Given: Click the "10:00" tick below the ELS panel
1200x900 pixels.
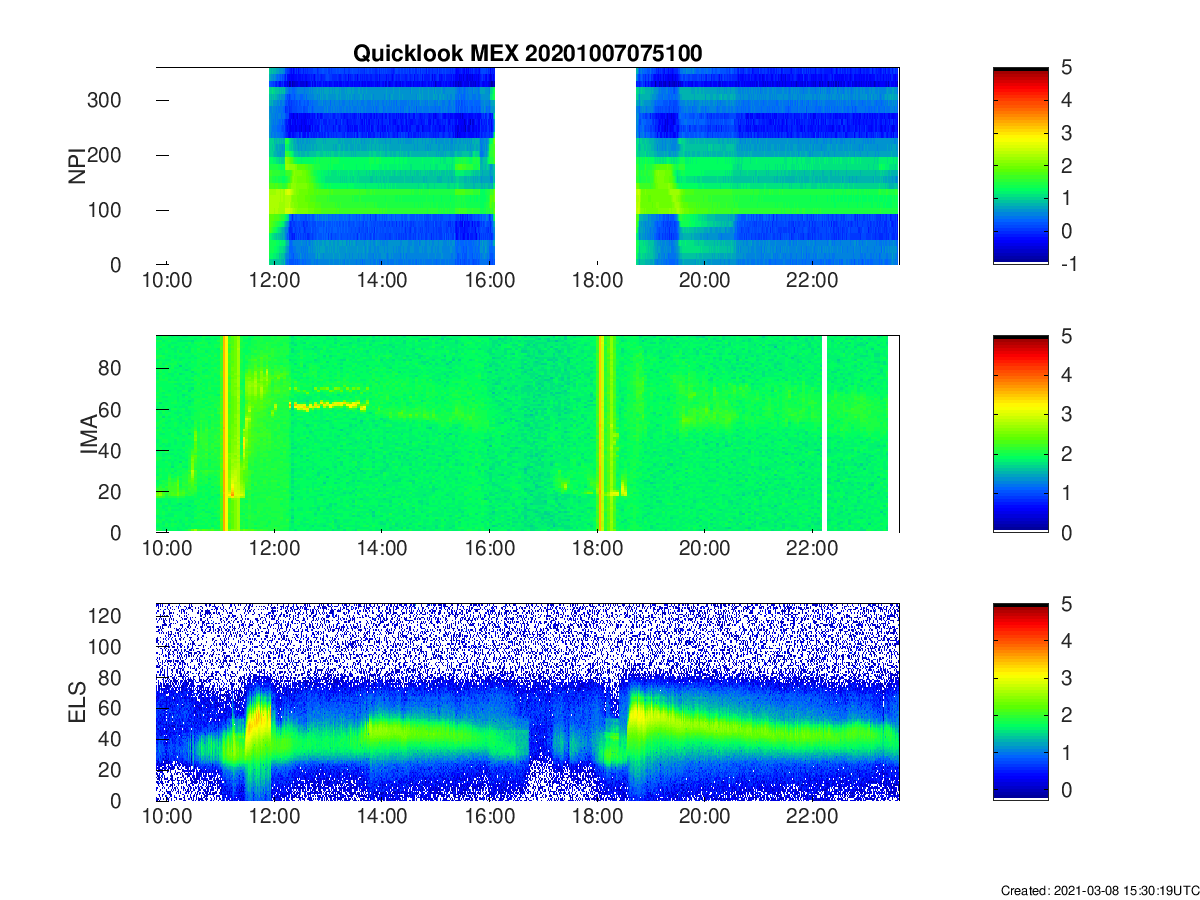Looking at the screenshot, I should coord(167,817).
